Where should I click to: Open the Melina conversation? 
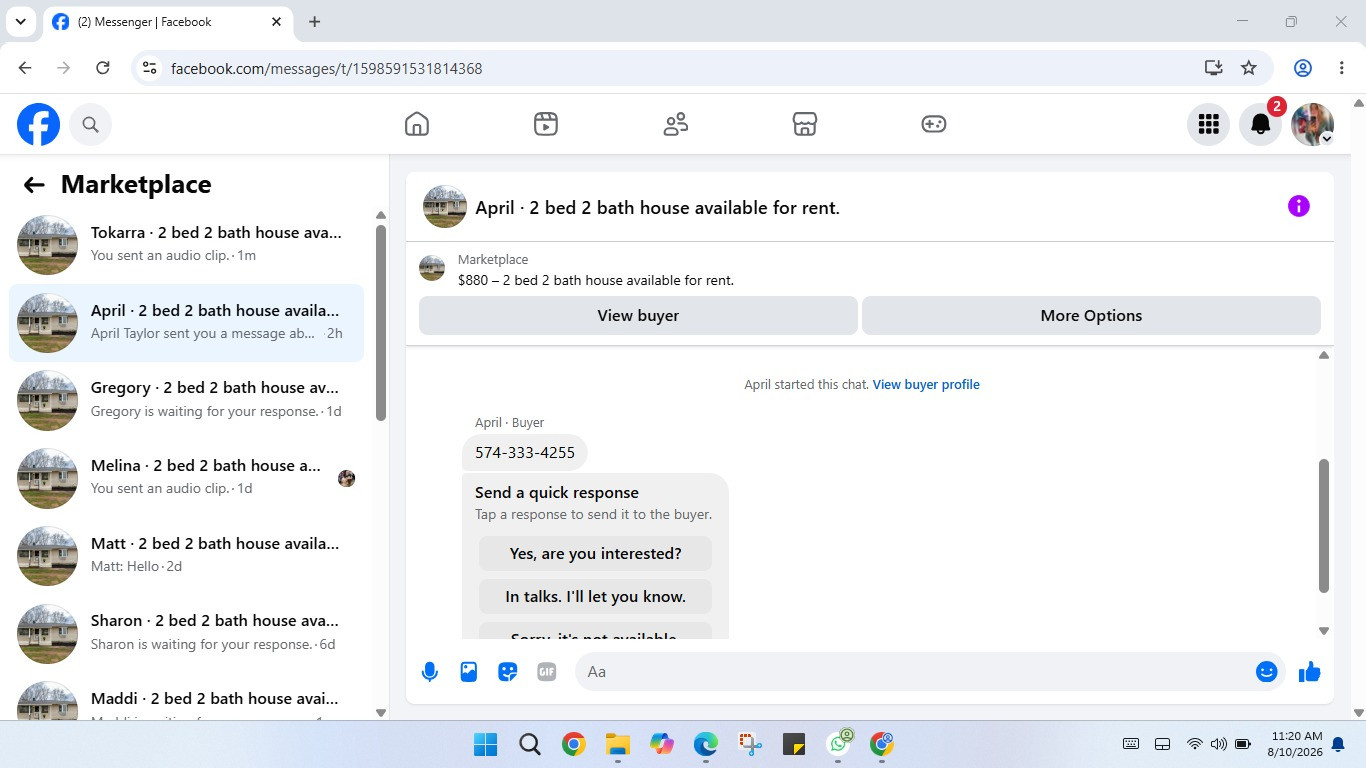coord(186,478)
